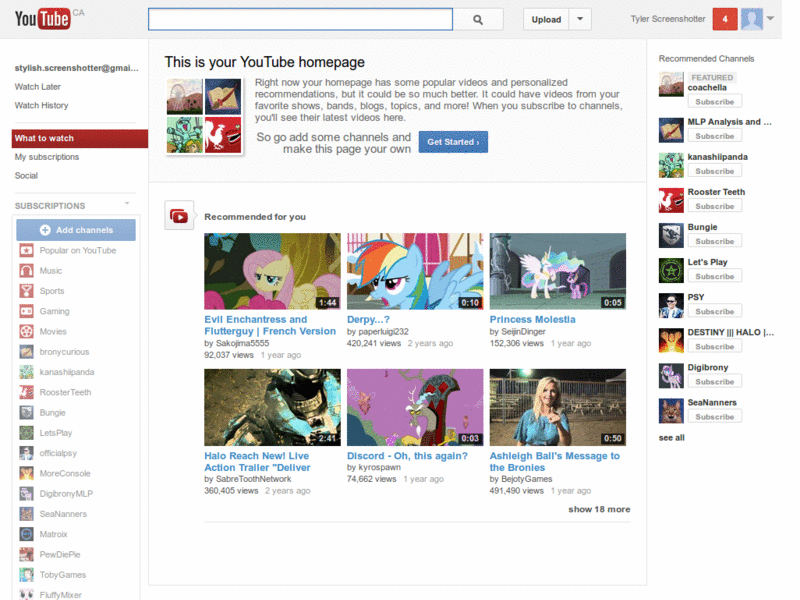
Task: Subscribe to the PSY channel
Action: (714, 311)
